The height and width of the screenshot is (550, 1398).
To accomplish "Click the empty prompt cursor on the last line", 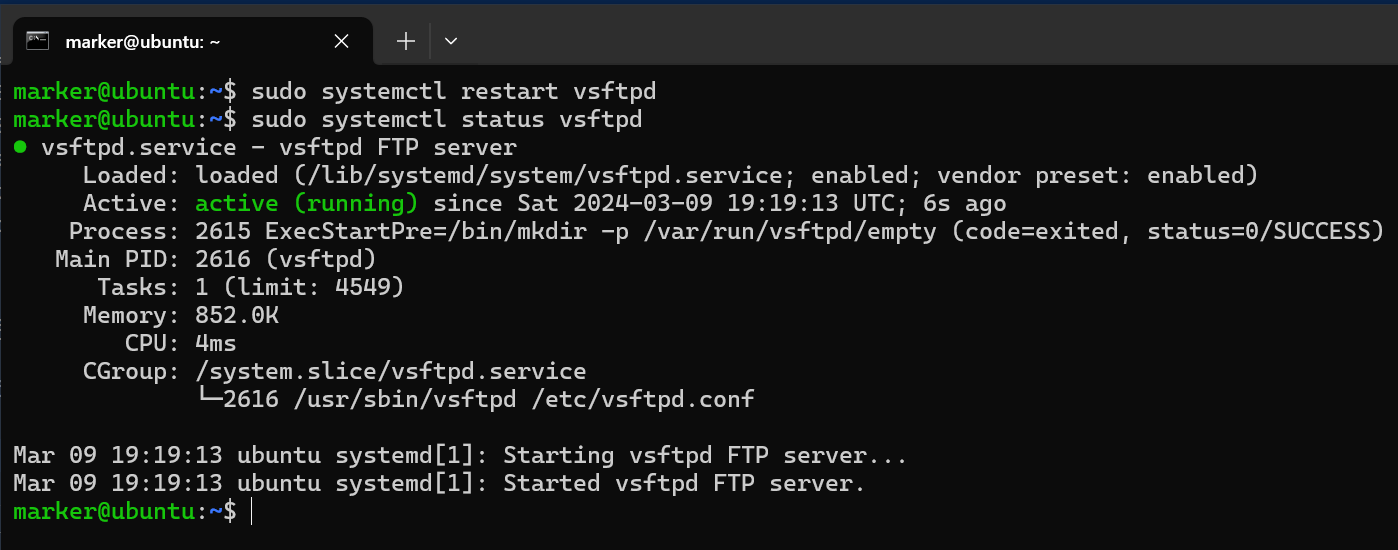I will click(x=252, y=512).
